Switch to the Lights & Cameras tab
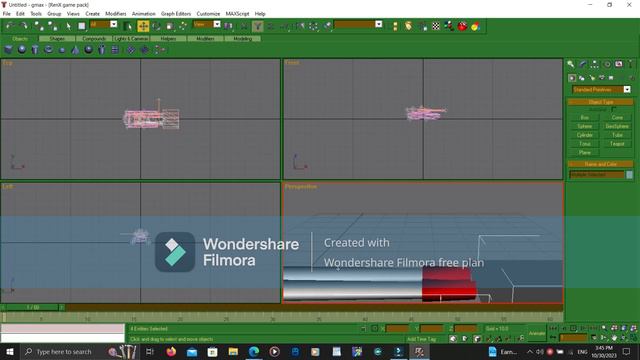This screenshot has height=360, width=640. 131,38
